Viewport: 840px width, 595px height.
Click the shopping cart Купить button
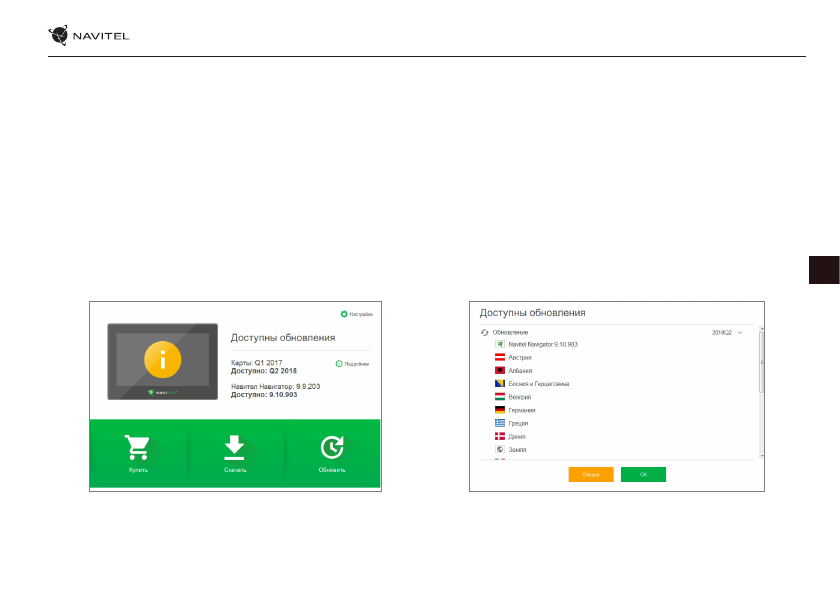138,453
